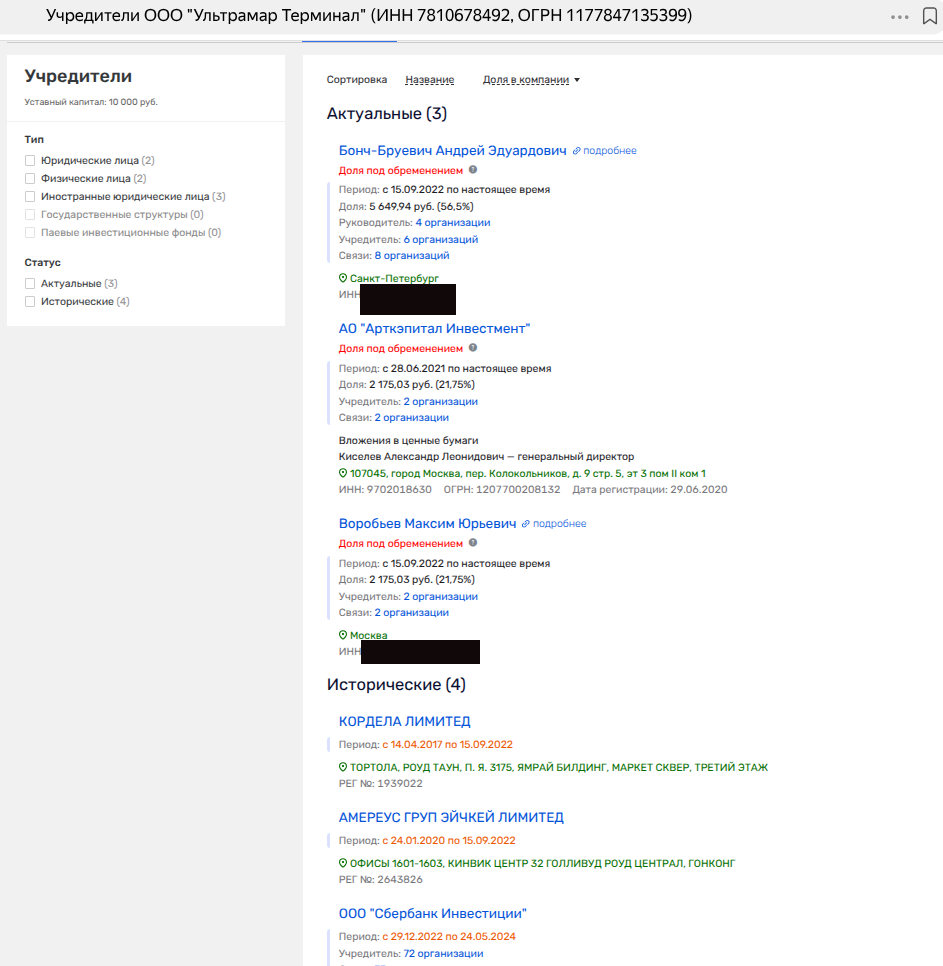Open the КОРДЕЛА ЛИМИТЕД founder entry
This screenshot has width=943, height=966.
coord(404,721)
